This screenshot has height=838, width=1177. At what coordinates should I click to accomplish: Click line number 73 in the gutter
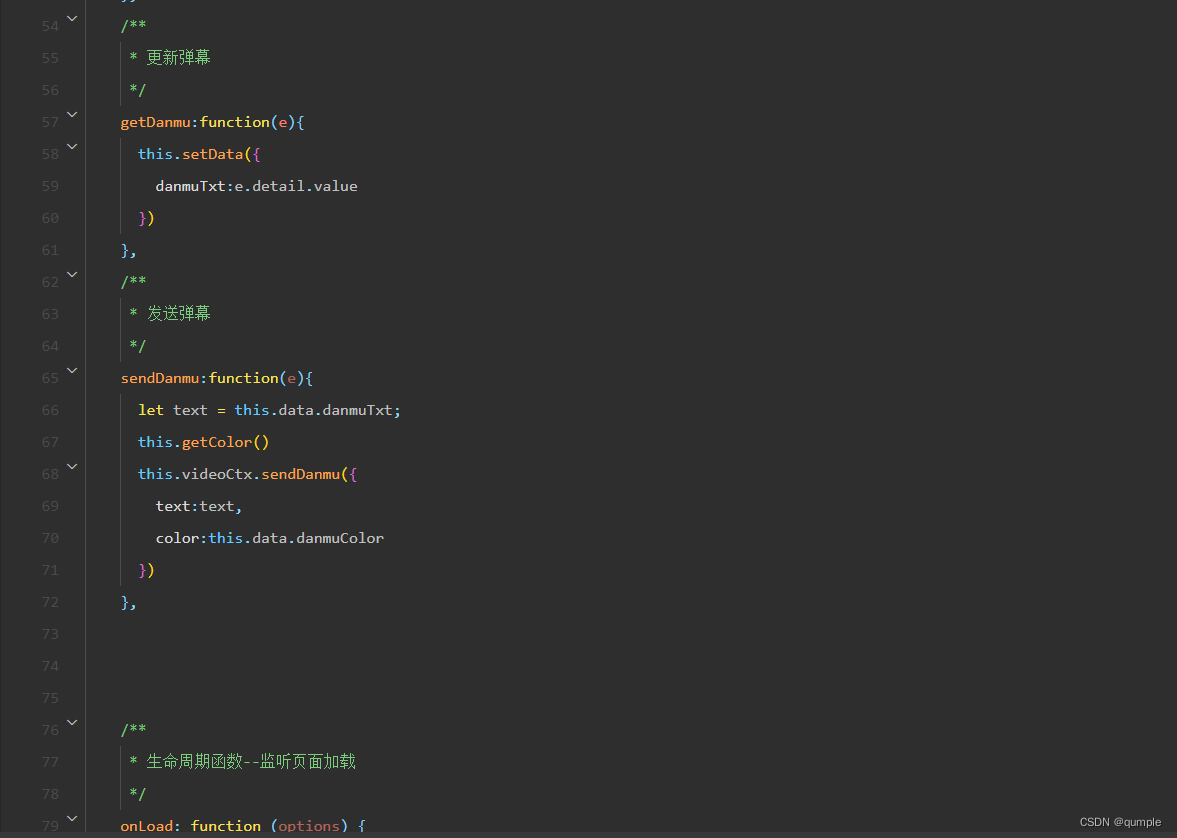coord(50,635)
